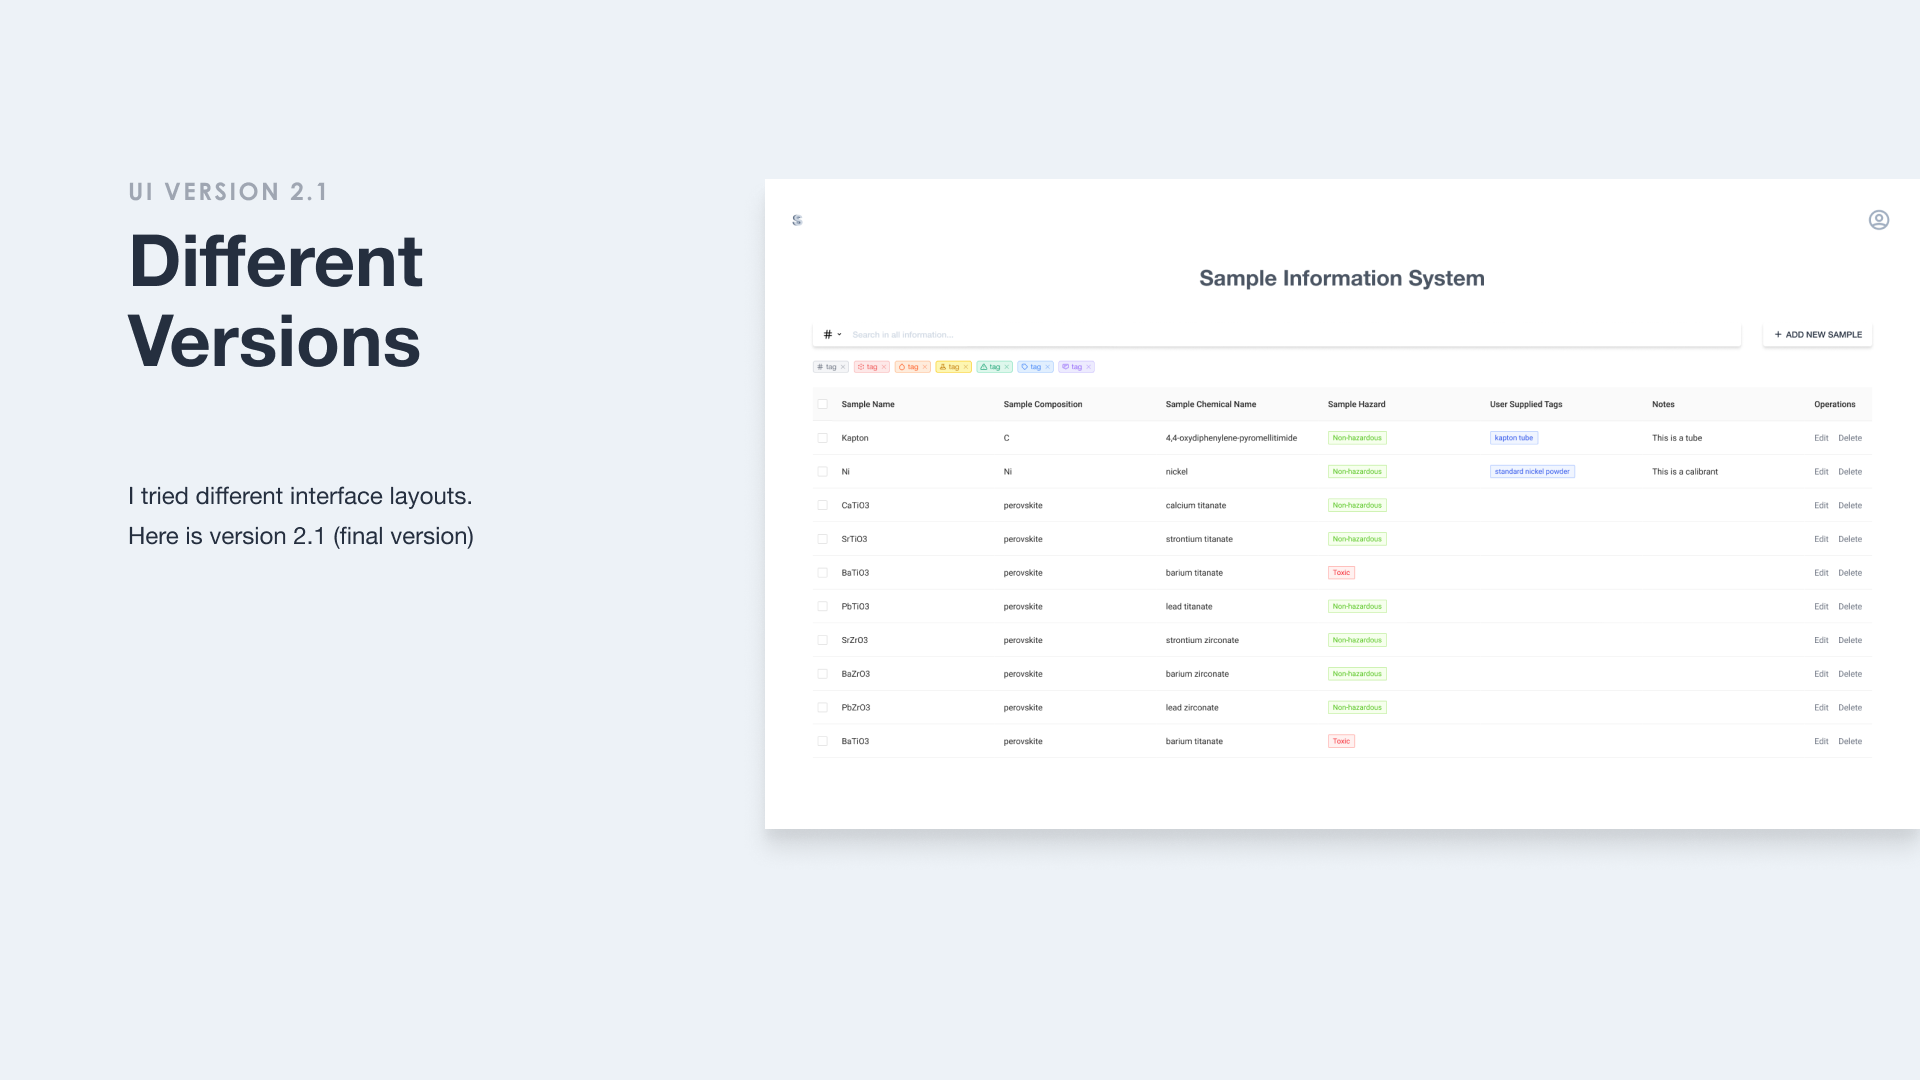The image size is (1920, 1080).
Task: Remove the green tag chip
Action: click(x=1007, y=367)
